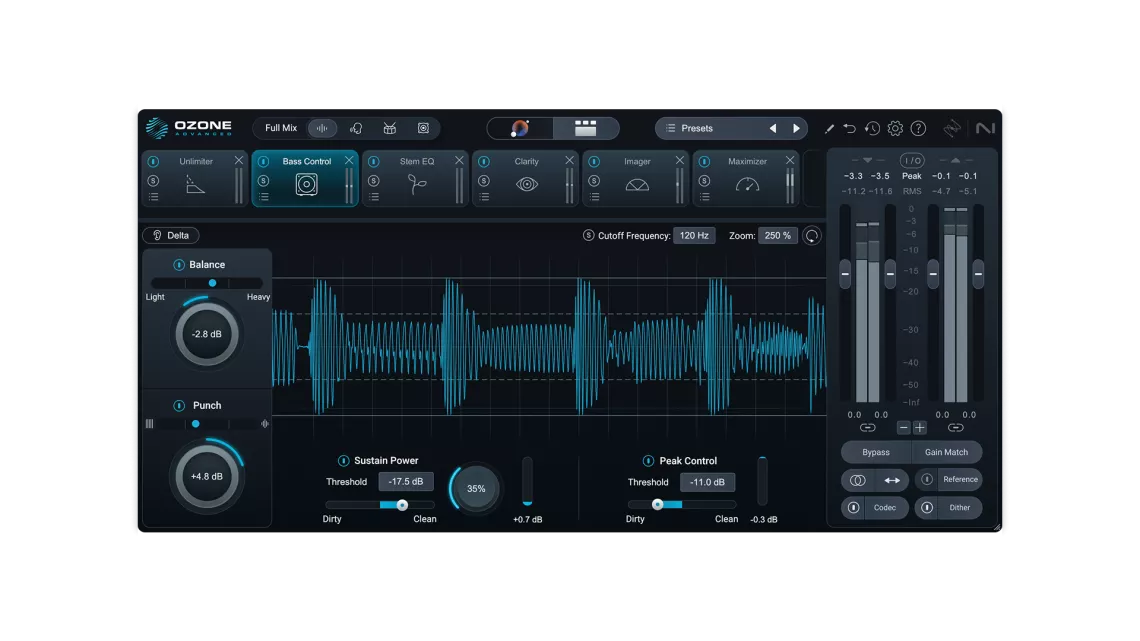Click the Bypass button
Viewport: 1140px width, 641px height.
point(874,452)
